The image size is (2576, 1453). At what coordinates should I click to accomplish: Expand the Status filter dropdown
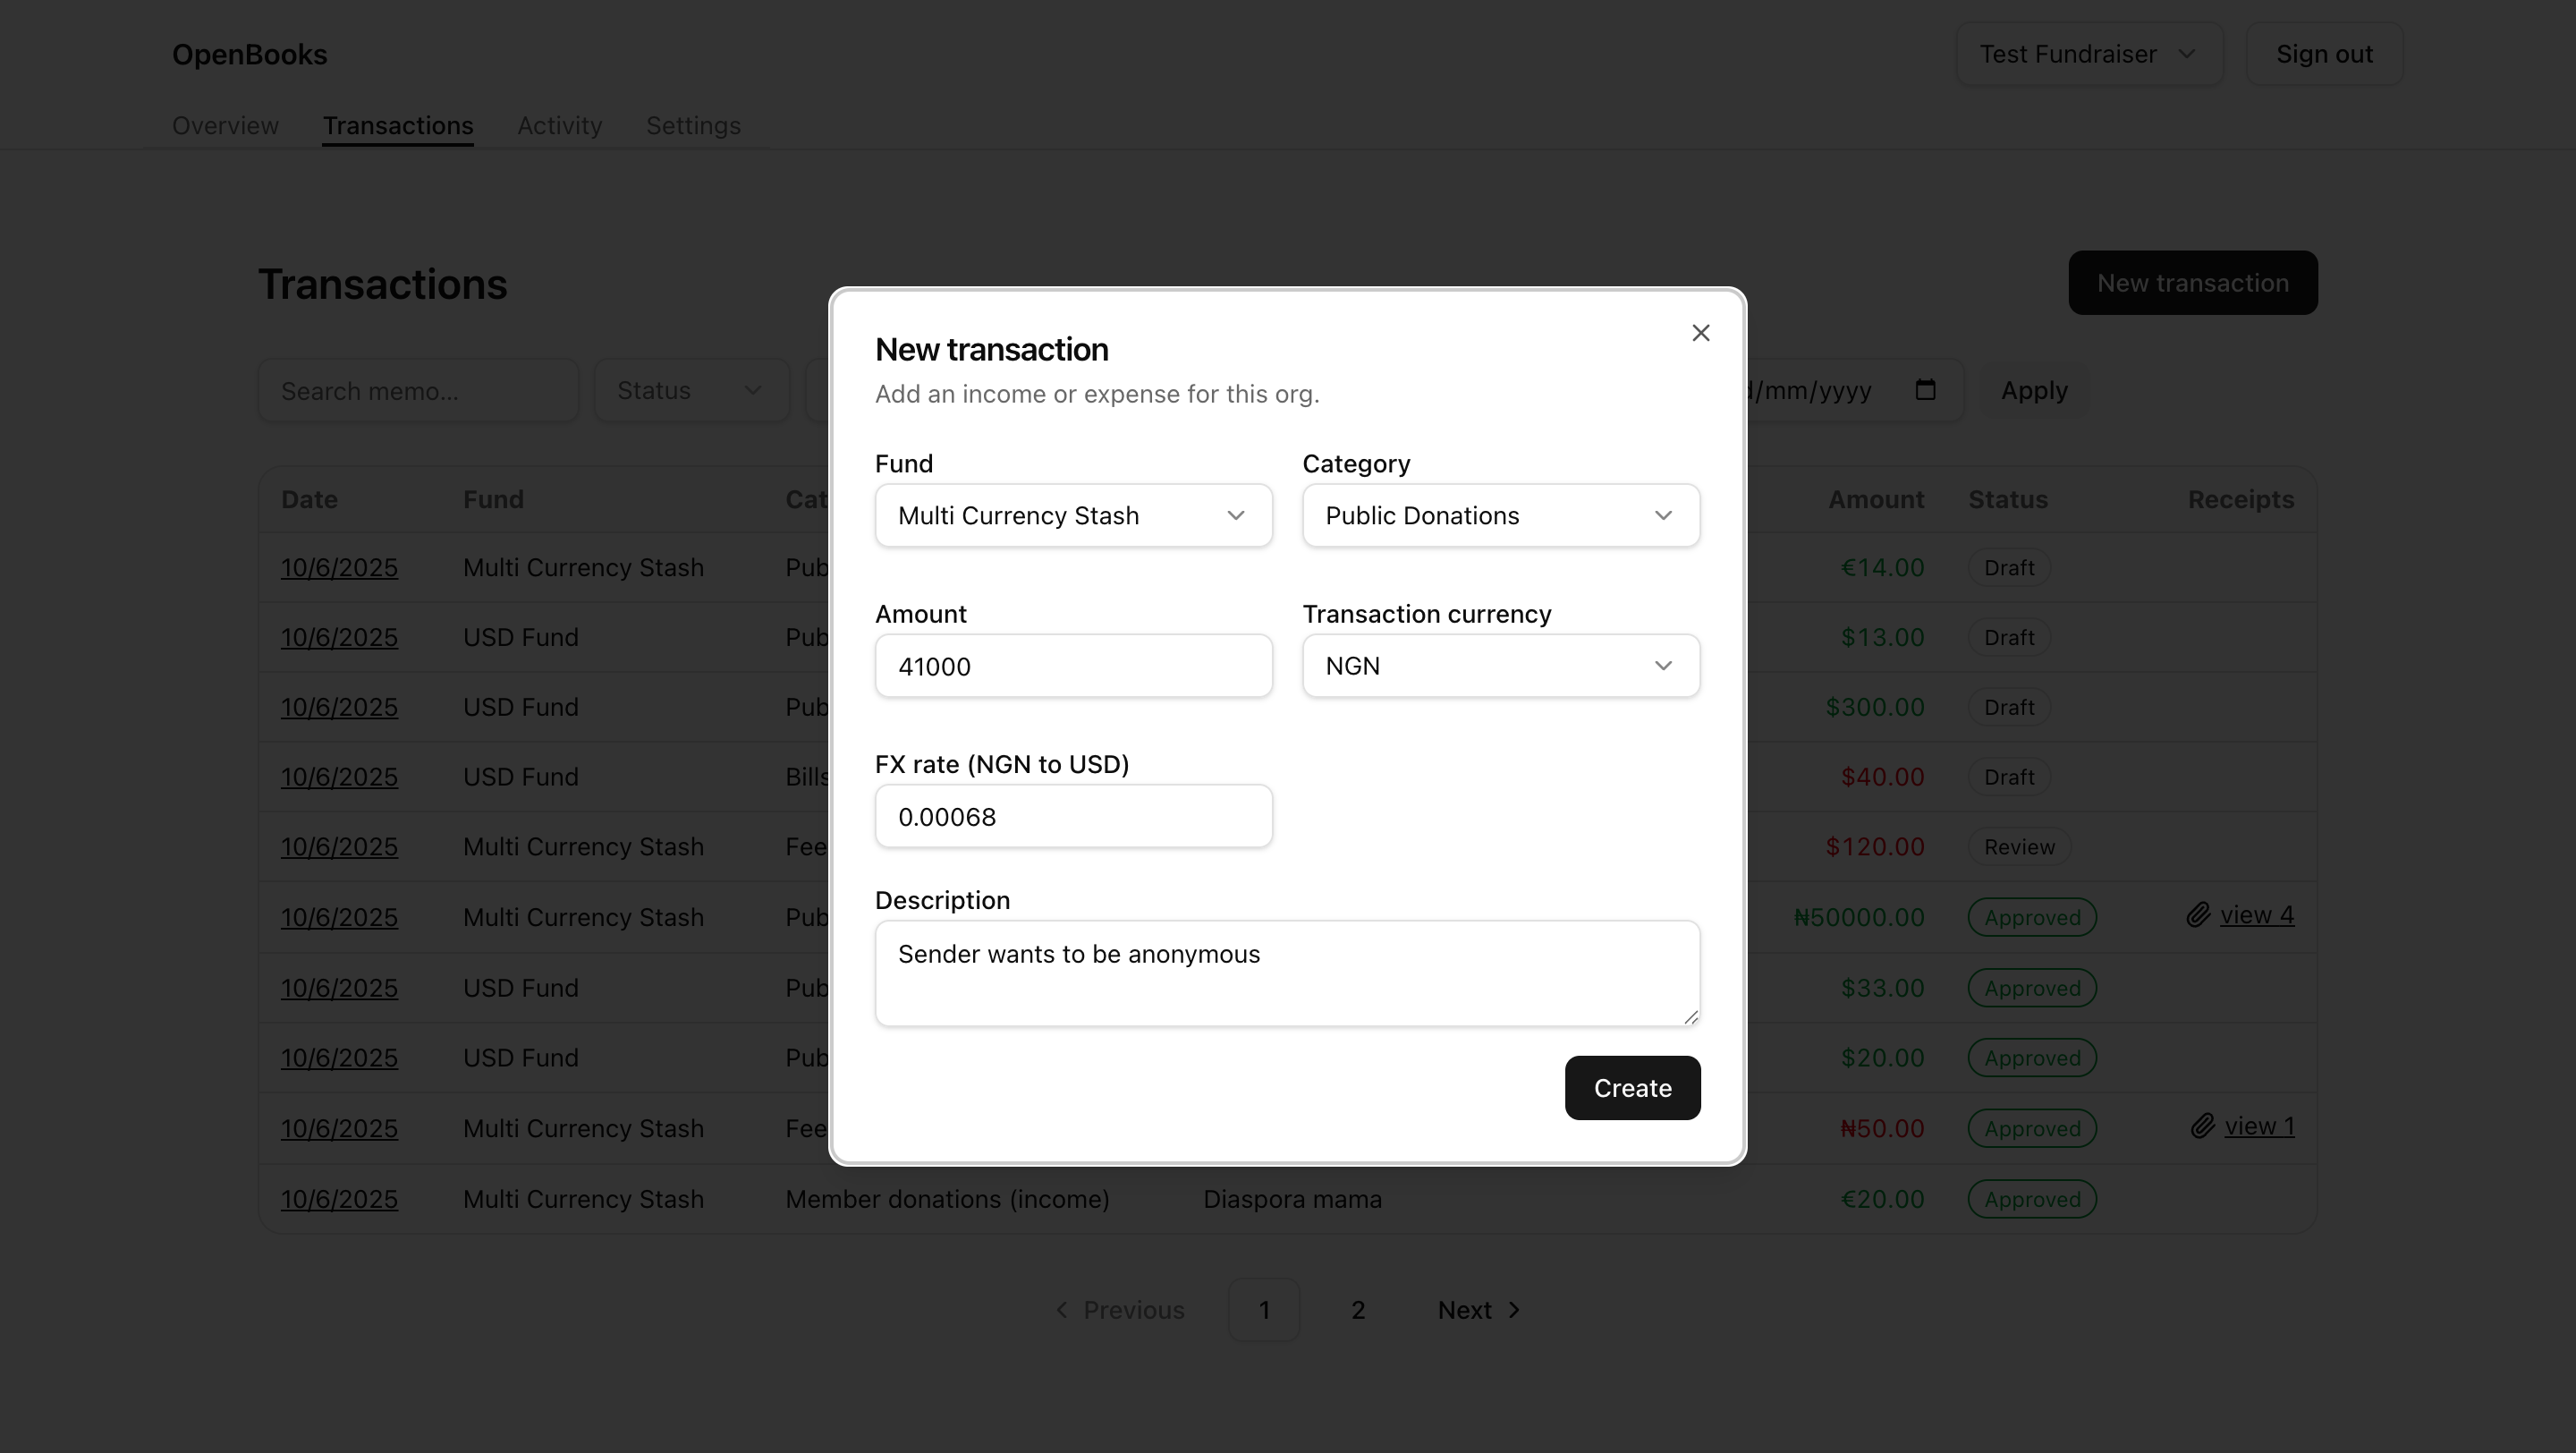691,391
